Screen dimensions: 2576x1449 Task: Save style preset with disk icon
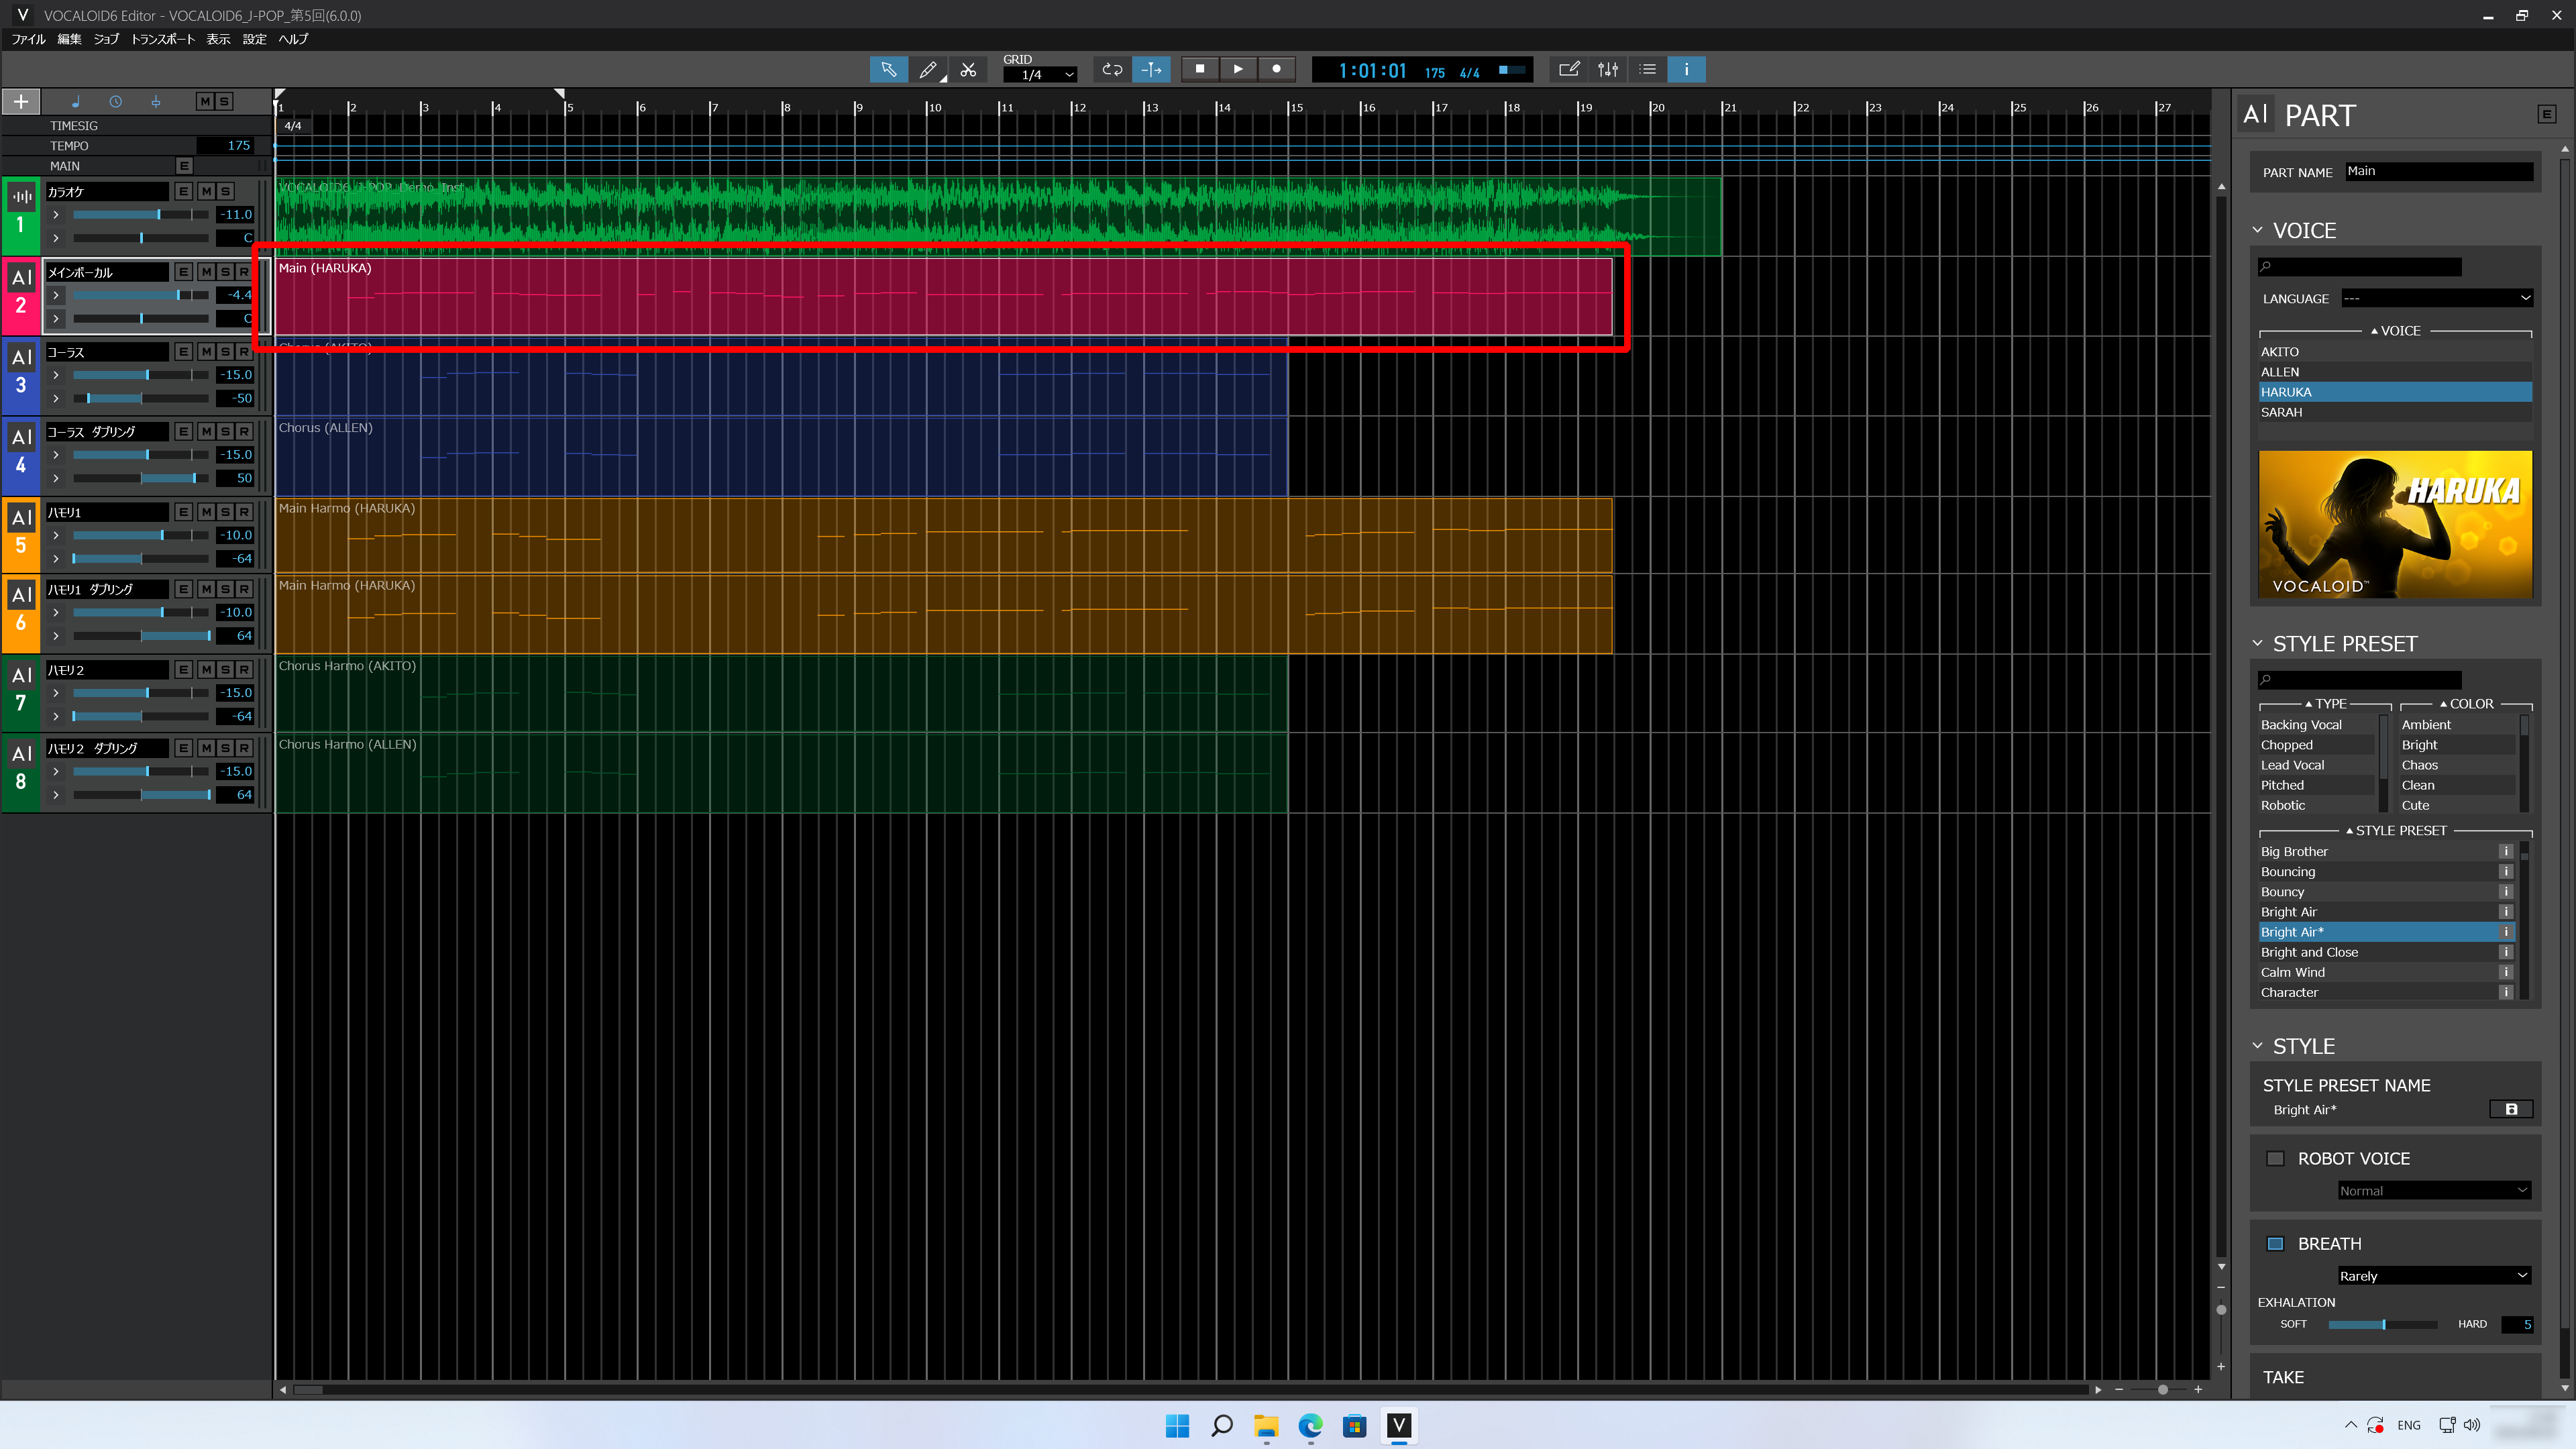coord(2510,1109)
